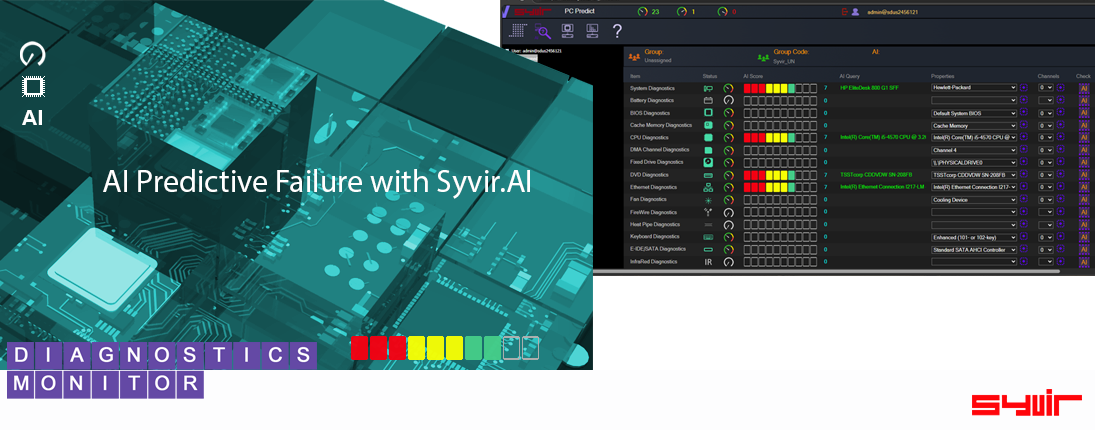Click the Ethernet Diagnostics network icon
Viewport: 1095px width, 430px height.
click(x=708, y=187)
